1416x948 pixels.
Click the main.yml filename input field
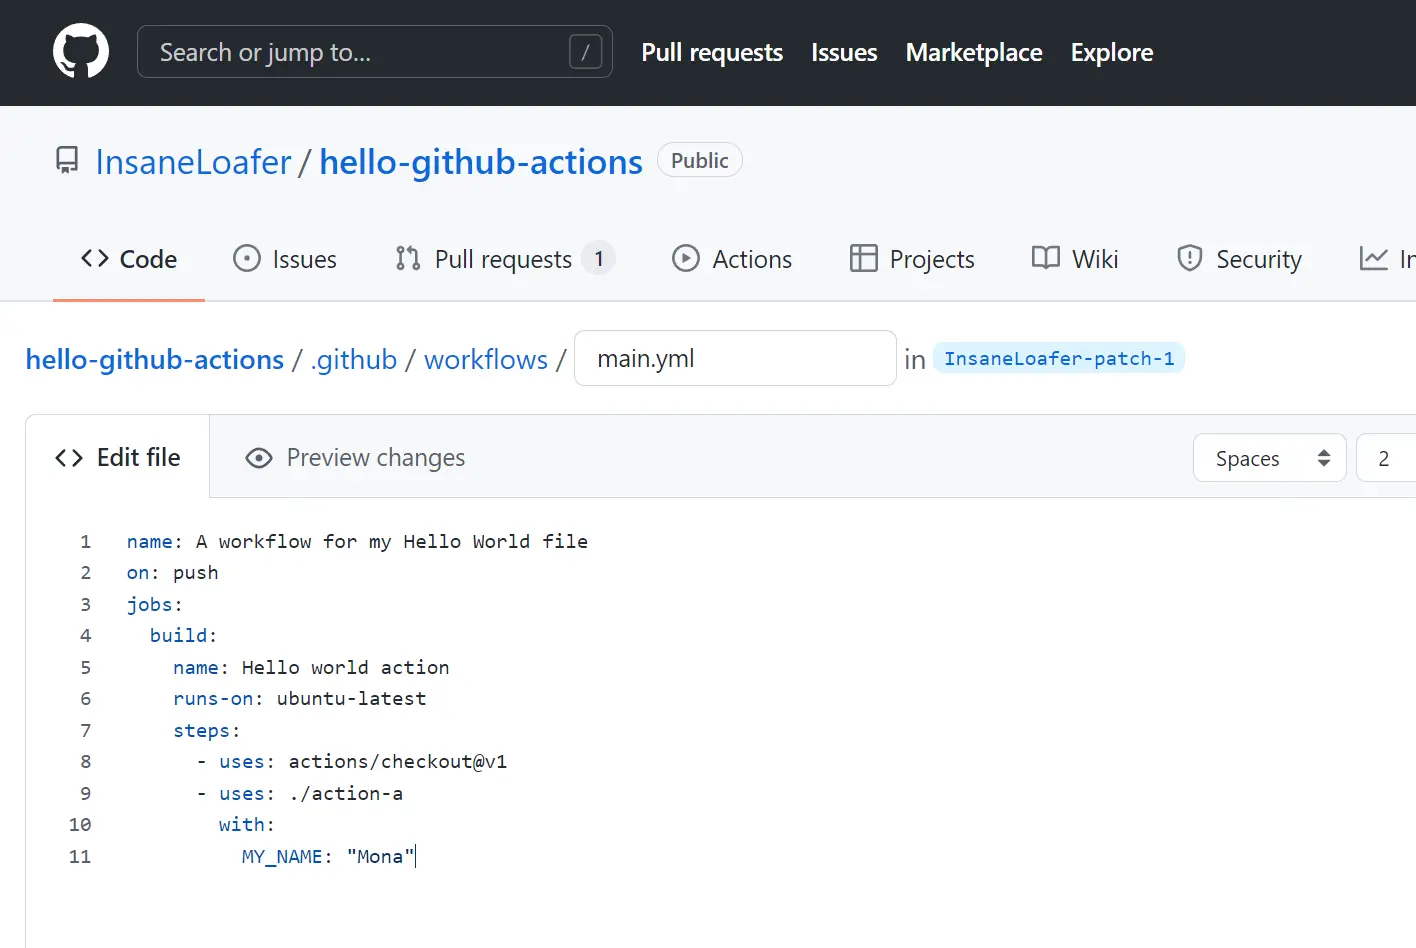coord(735,359)
